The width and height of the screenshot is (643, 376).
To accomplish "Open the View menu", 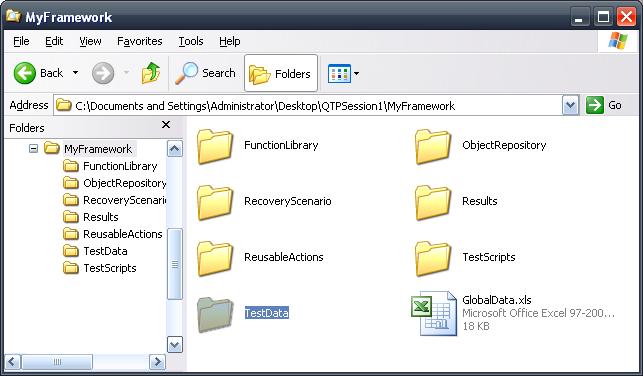I will (90, 41).
